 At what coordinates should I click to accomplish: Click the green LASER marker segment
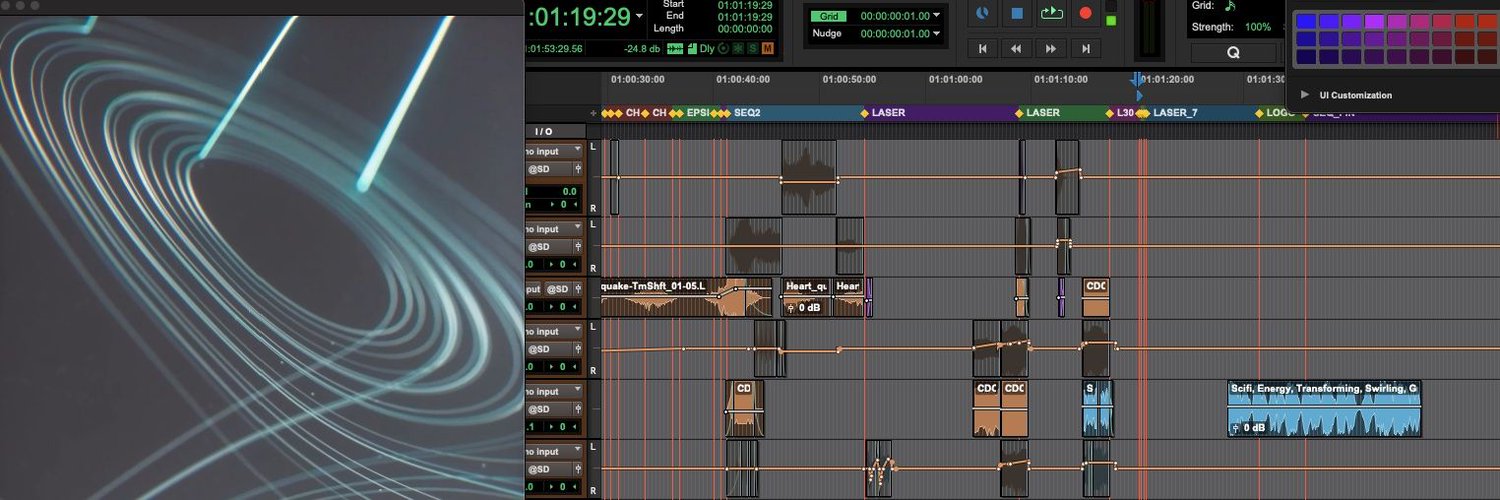1043,113
